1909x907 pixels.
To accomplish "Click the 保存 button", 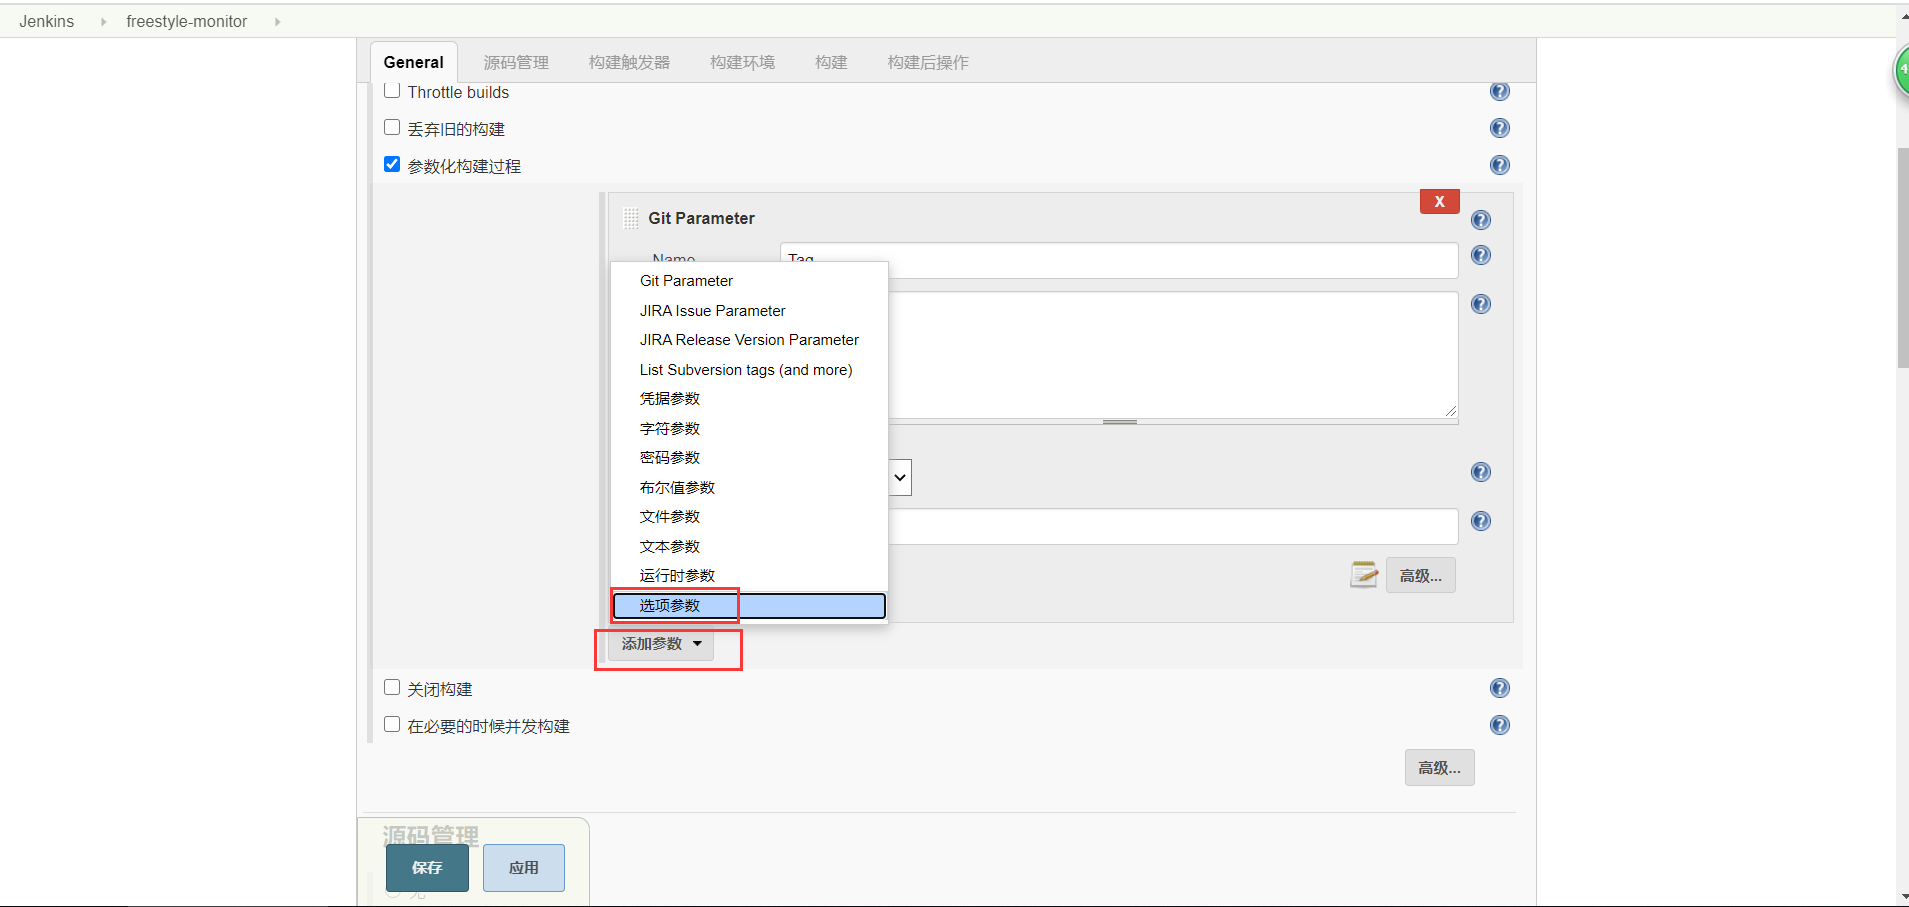I will [427, 868].
